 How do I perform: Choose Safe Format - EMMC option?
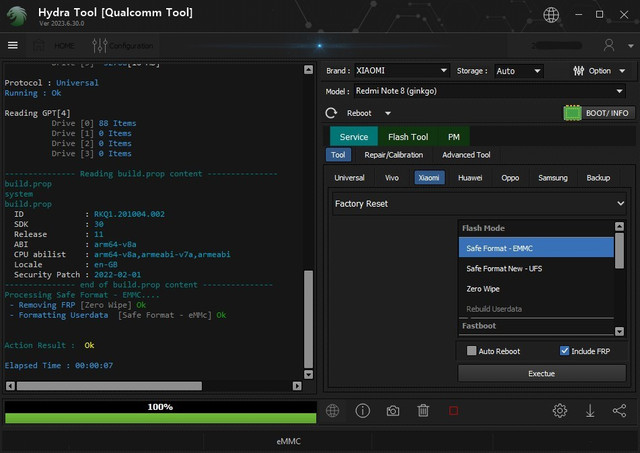(x=536, y=248)
